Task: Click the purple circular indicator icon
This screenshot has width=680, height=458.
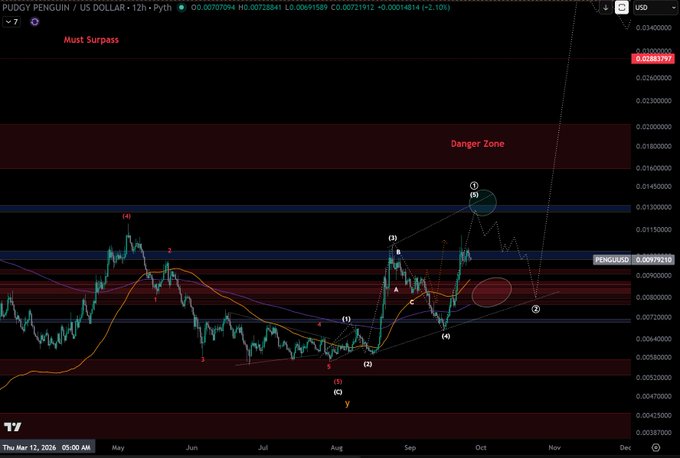Action: pos(35,22)
